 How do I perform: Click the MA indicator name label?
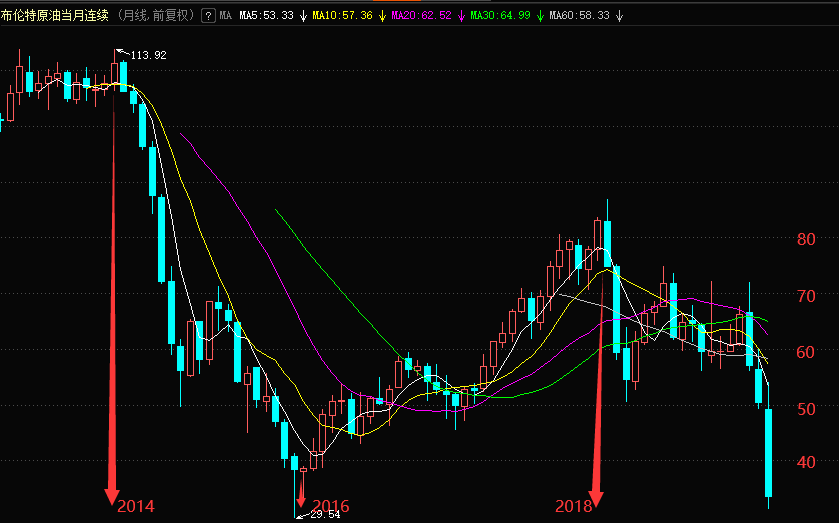coord(225,16)
